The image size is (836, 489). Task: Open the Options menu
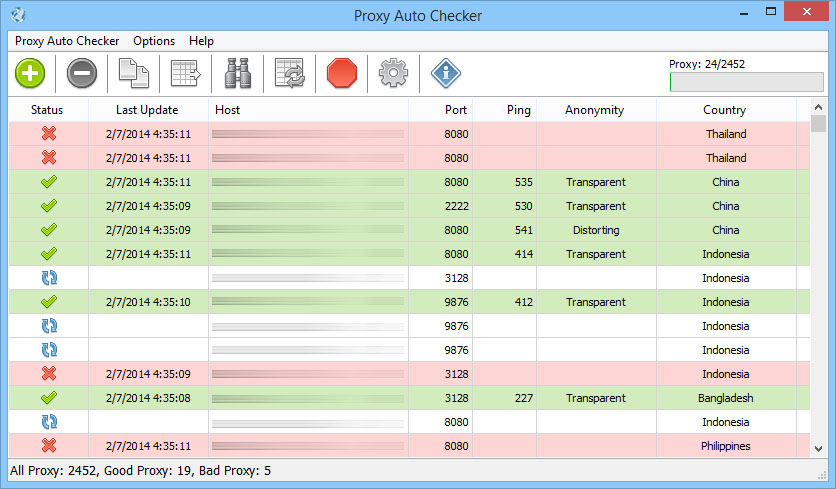click(x=154, y=41)
